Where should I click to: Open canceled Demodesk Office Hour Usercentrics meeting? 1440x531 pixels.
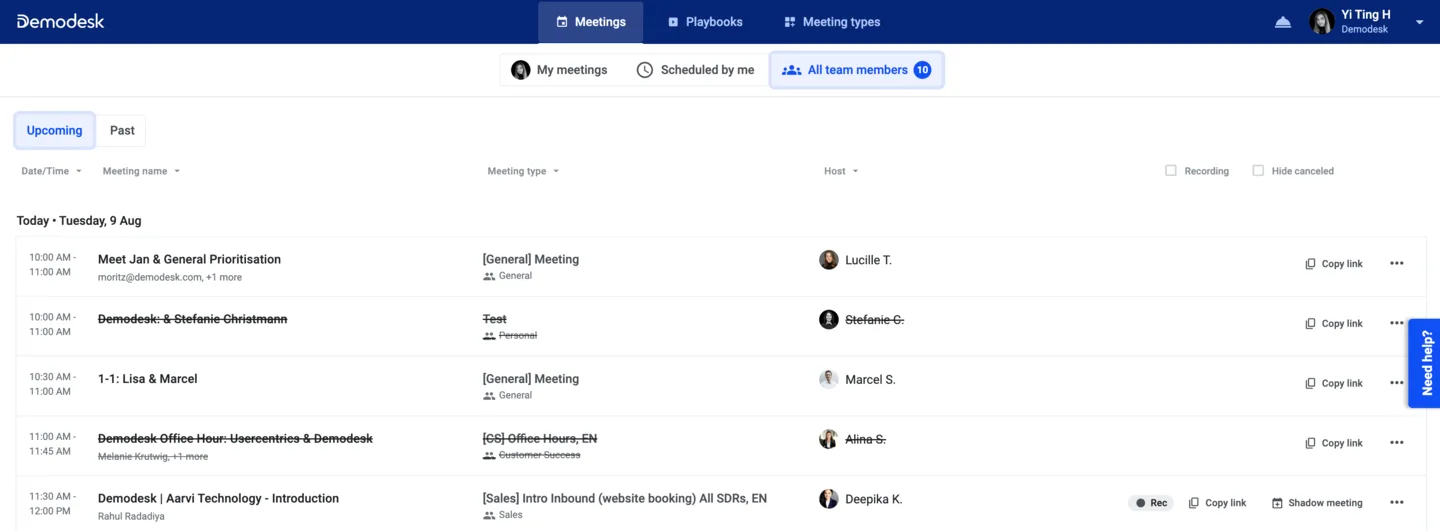235,439
